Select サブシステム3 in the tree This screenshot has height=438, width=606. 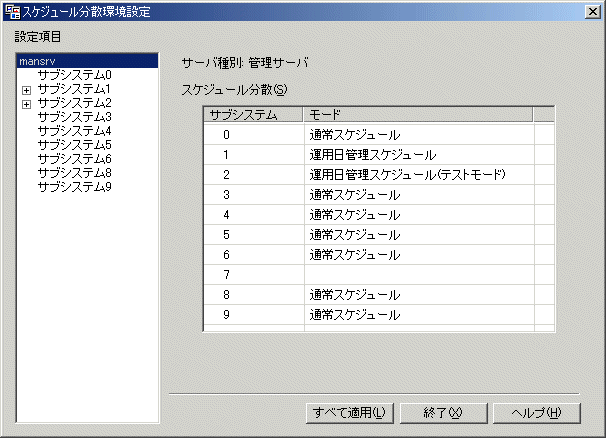coord(75,117)
